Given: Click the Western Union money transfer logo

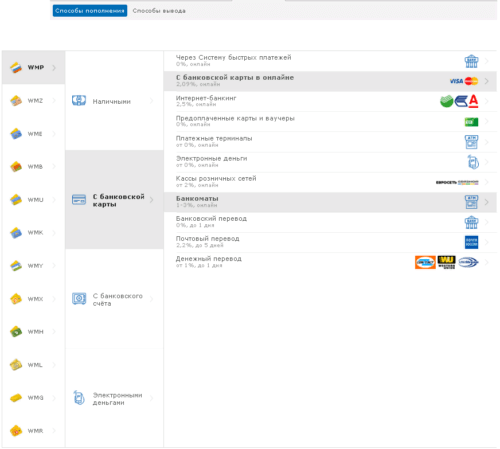Looking at the screenshot, I should (x=446, y=262).
